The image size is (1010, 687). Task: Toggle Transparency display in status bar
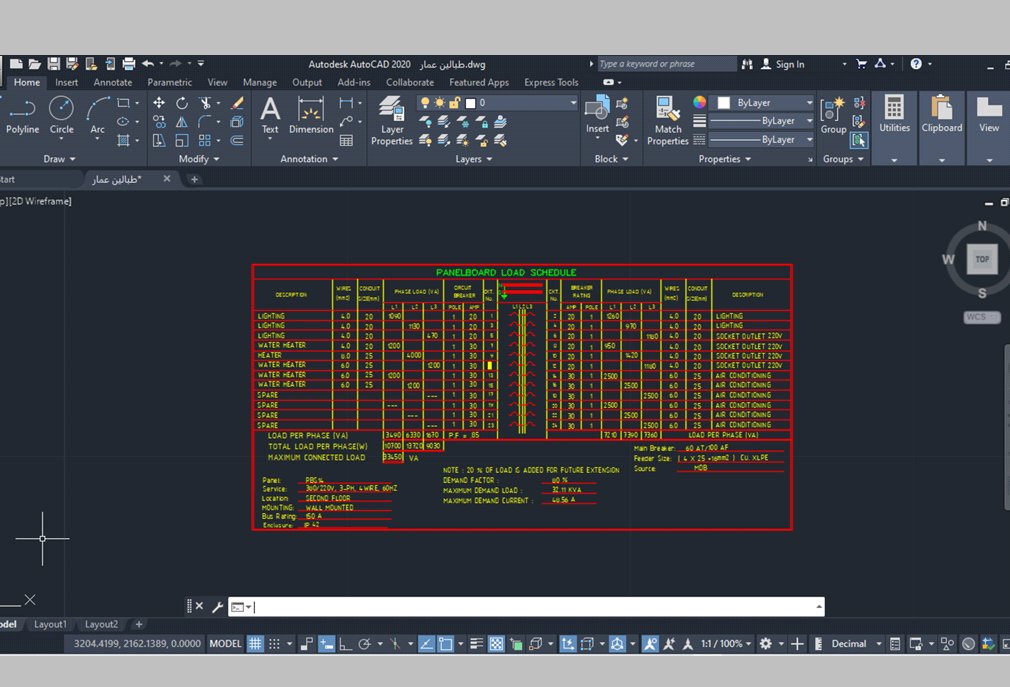point(496,644)
